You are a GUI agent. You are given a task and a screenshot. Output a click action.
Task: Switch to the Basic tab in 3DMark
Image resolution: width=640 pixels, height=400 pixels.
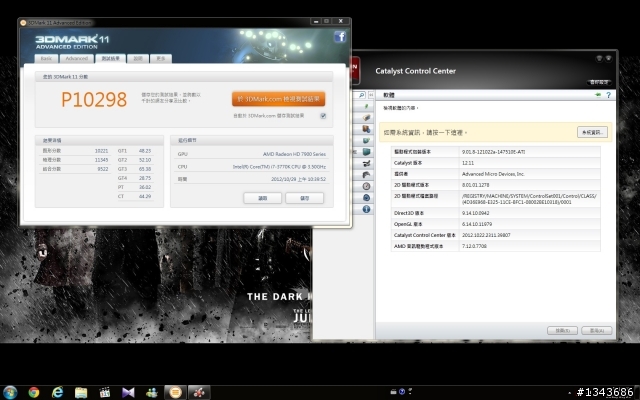(46, 59)
